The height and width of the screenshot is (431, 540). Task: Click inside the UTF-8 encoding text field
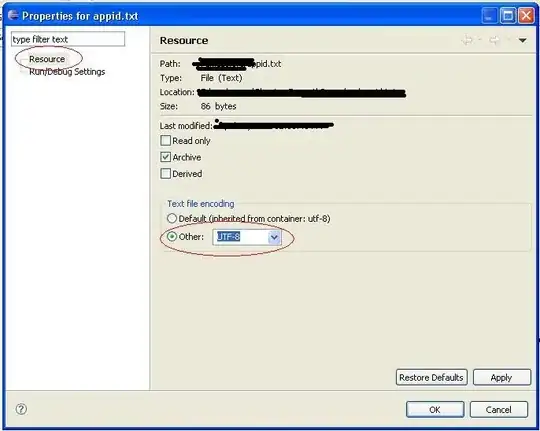click(240, 237)
